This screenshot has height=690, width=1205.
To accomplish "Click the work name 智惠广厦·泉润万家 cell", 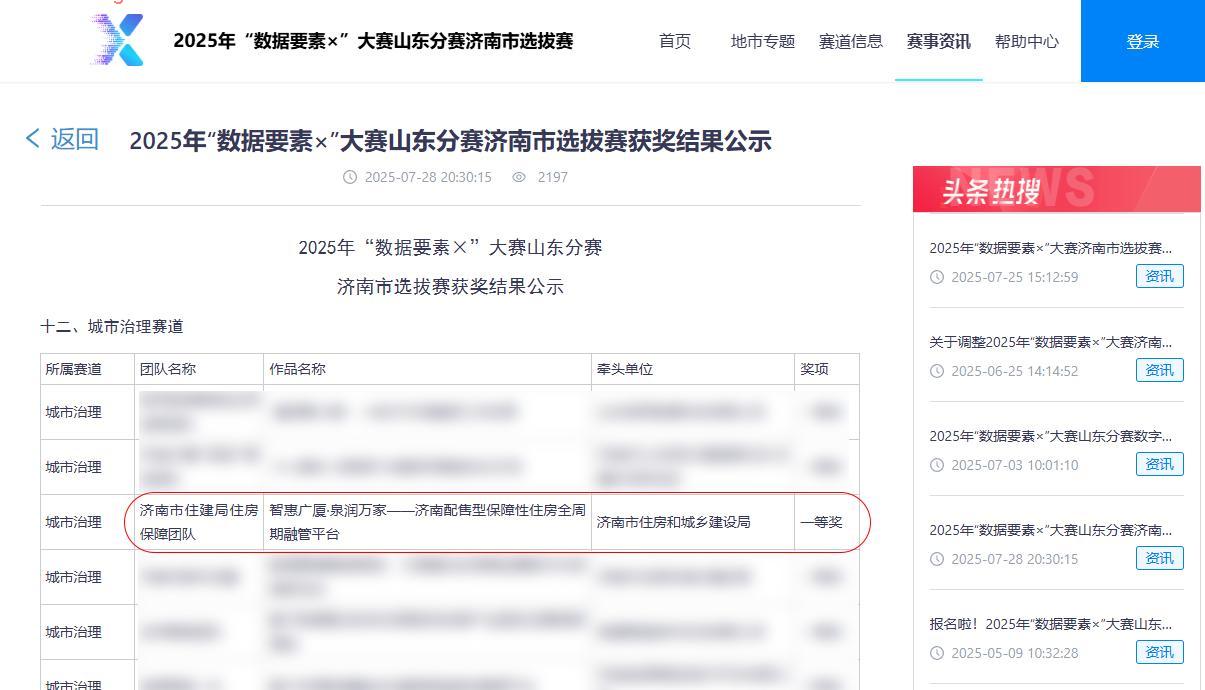I will tap(427, 522).
